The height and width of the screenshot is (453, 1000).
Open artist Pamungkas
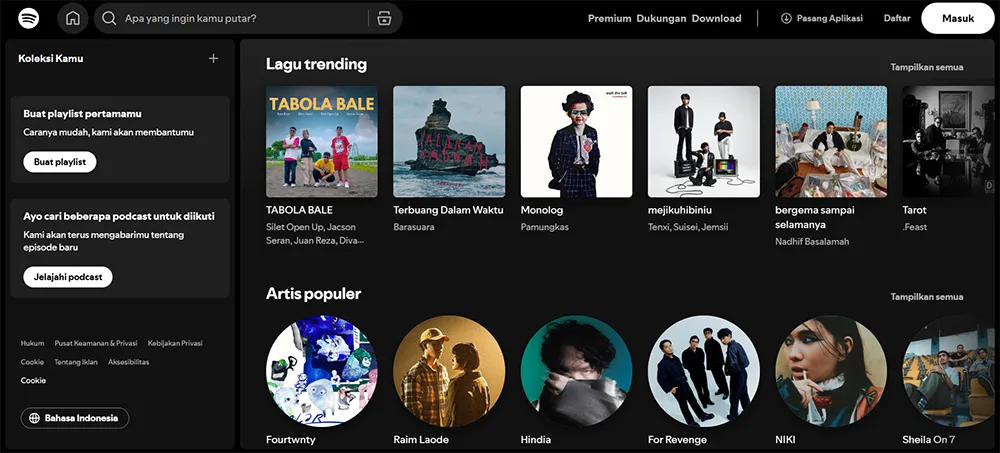545,227
